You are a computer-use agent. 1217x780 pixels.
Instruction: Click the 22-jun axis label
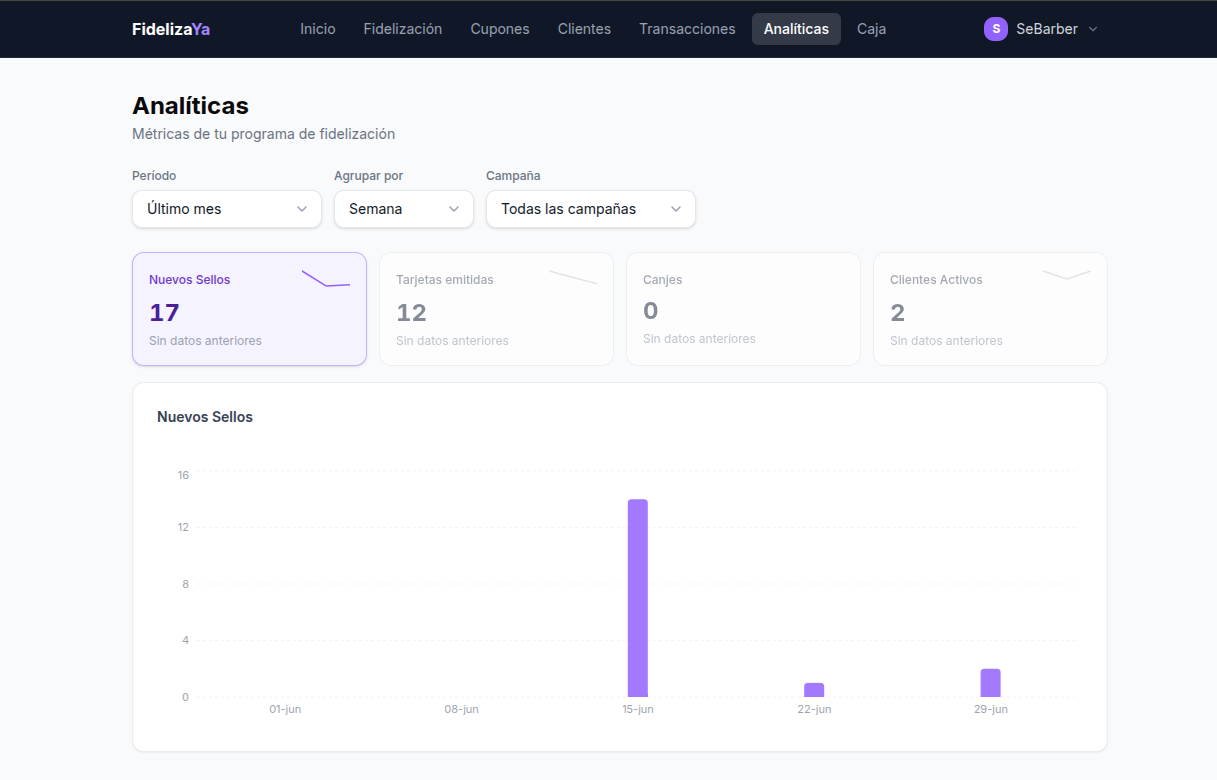click(x=814, y=709)
